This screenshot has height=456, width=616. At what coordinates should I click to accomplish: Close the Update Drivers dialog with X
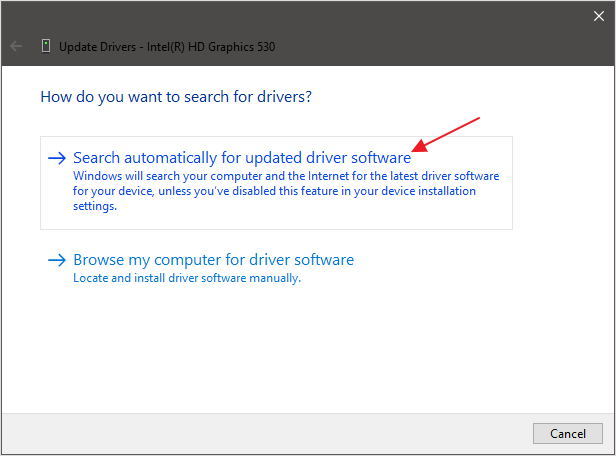click(x=598, y=14)
